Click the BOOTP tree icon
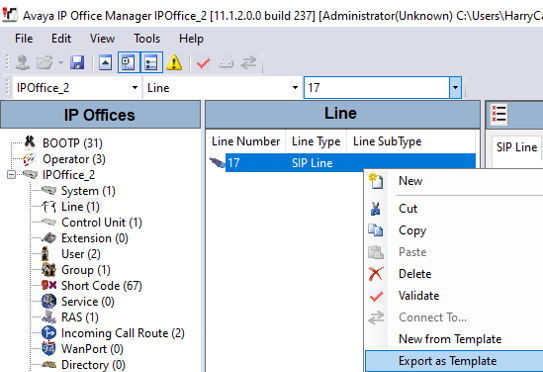The height and width of the screenshot is (372, 543). tap(30, 142)
